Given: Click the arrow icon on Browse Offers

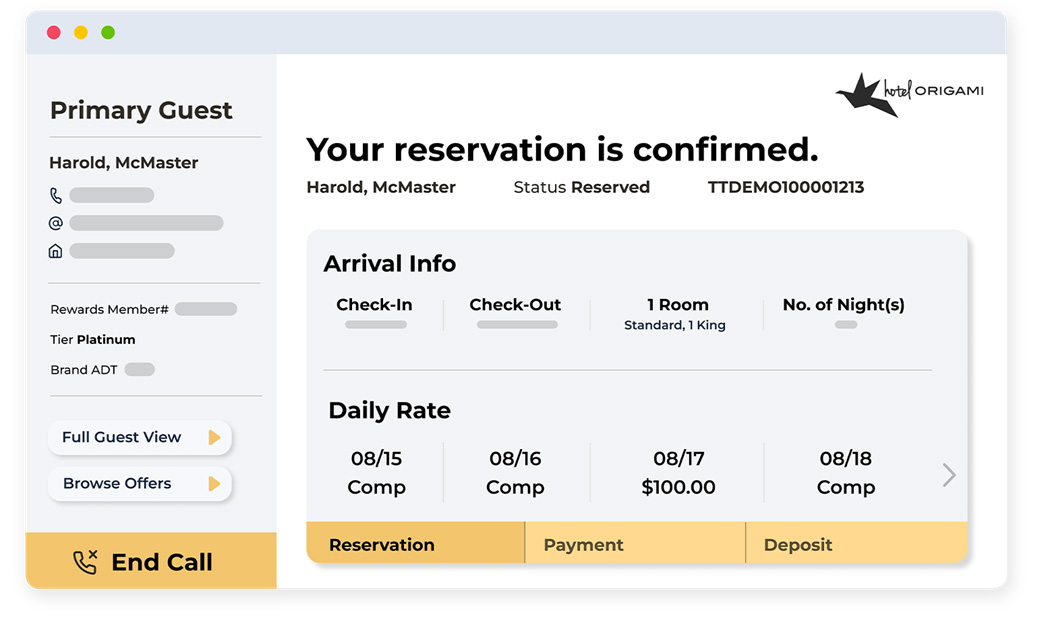Looking at the screenshot, I should [x=213, y=484].
